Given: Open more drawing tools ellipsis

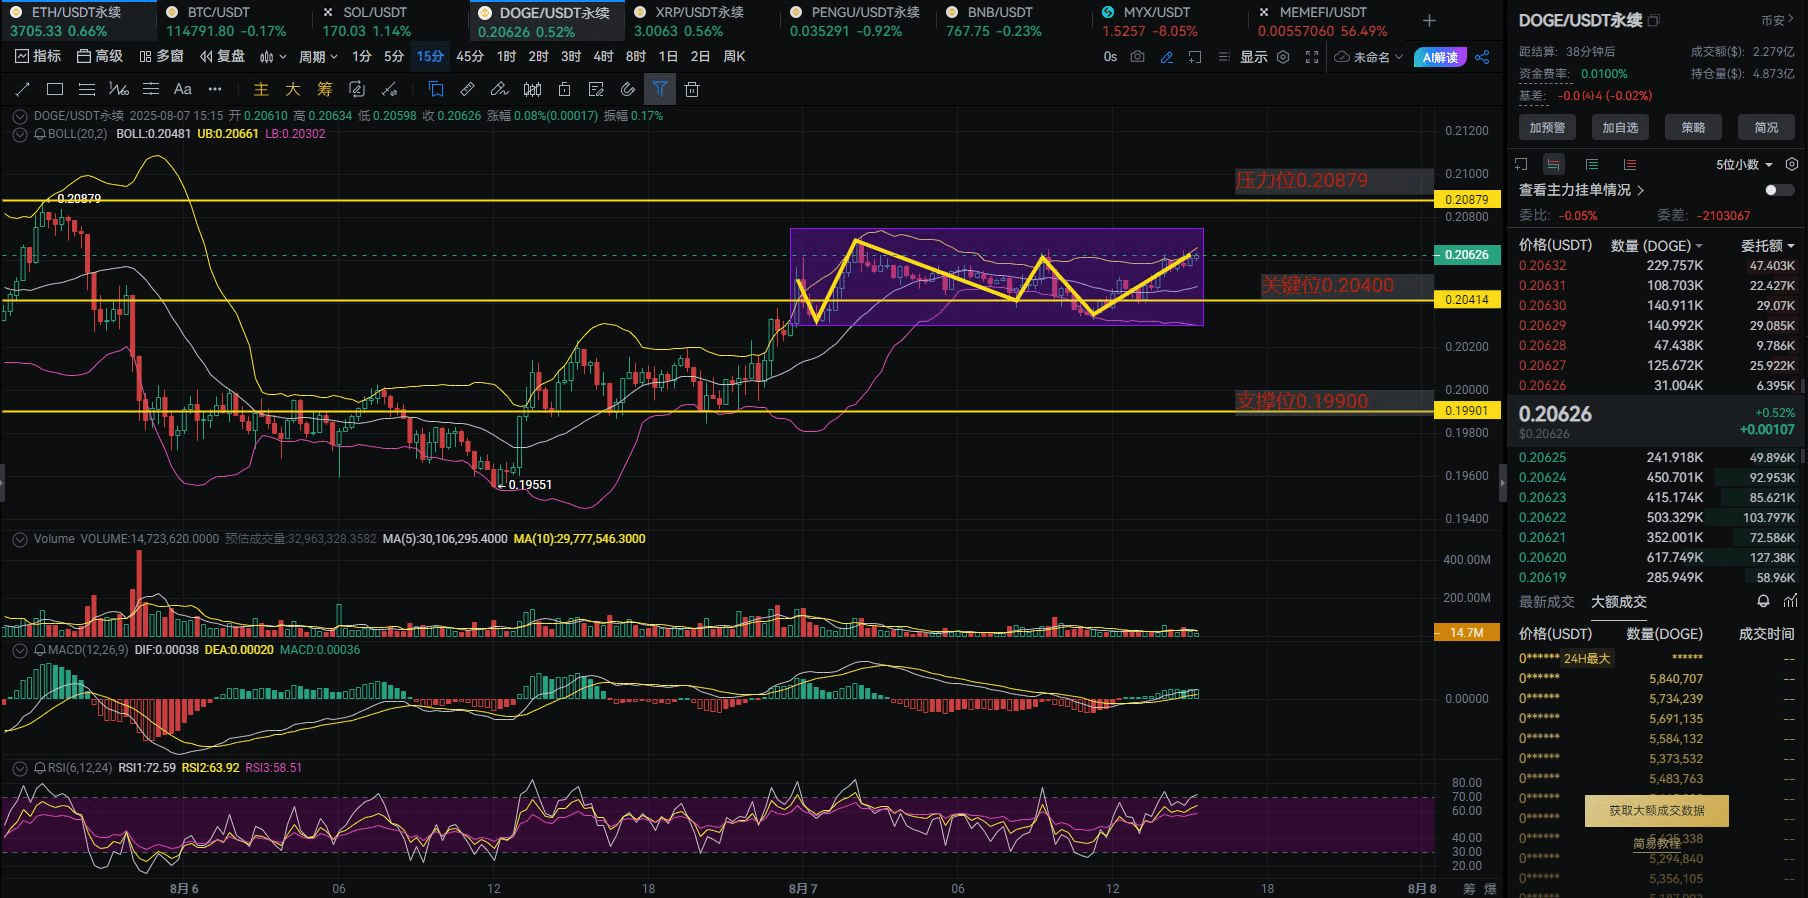Looking at the screenshot, I should click(x=215, y=90).
